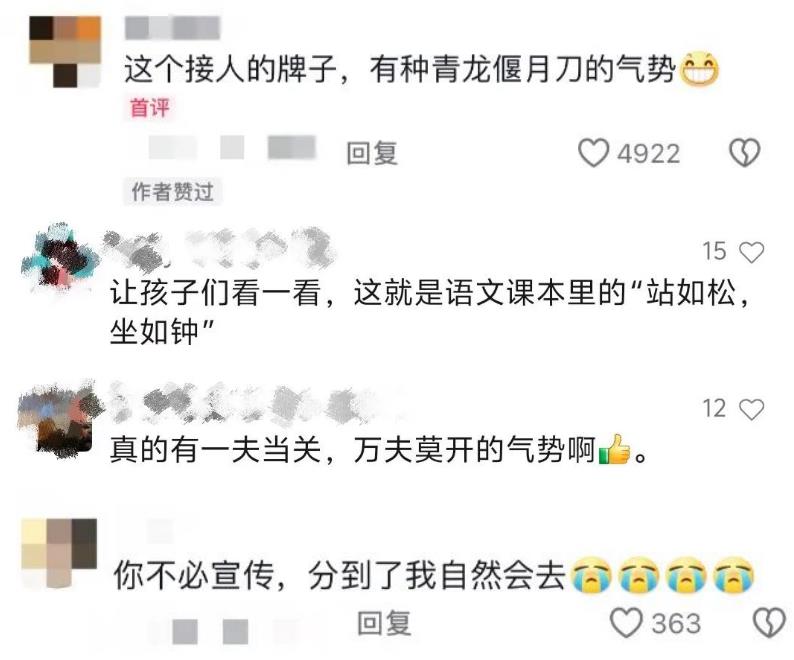Like the 一夫当关 comment with 12 likes

(x=751, y=409)
